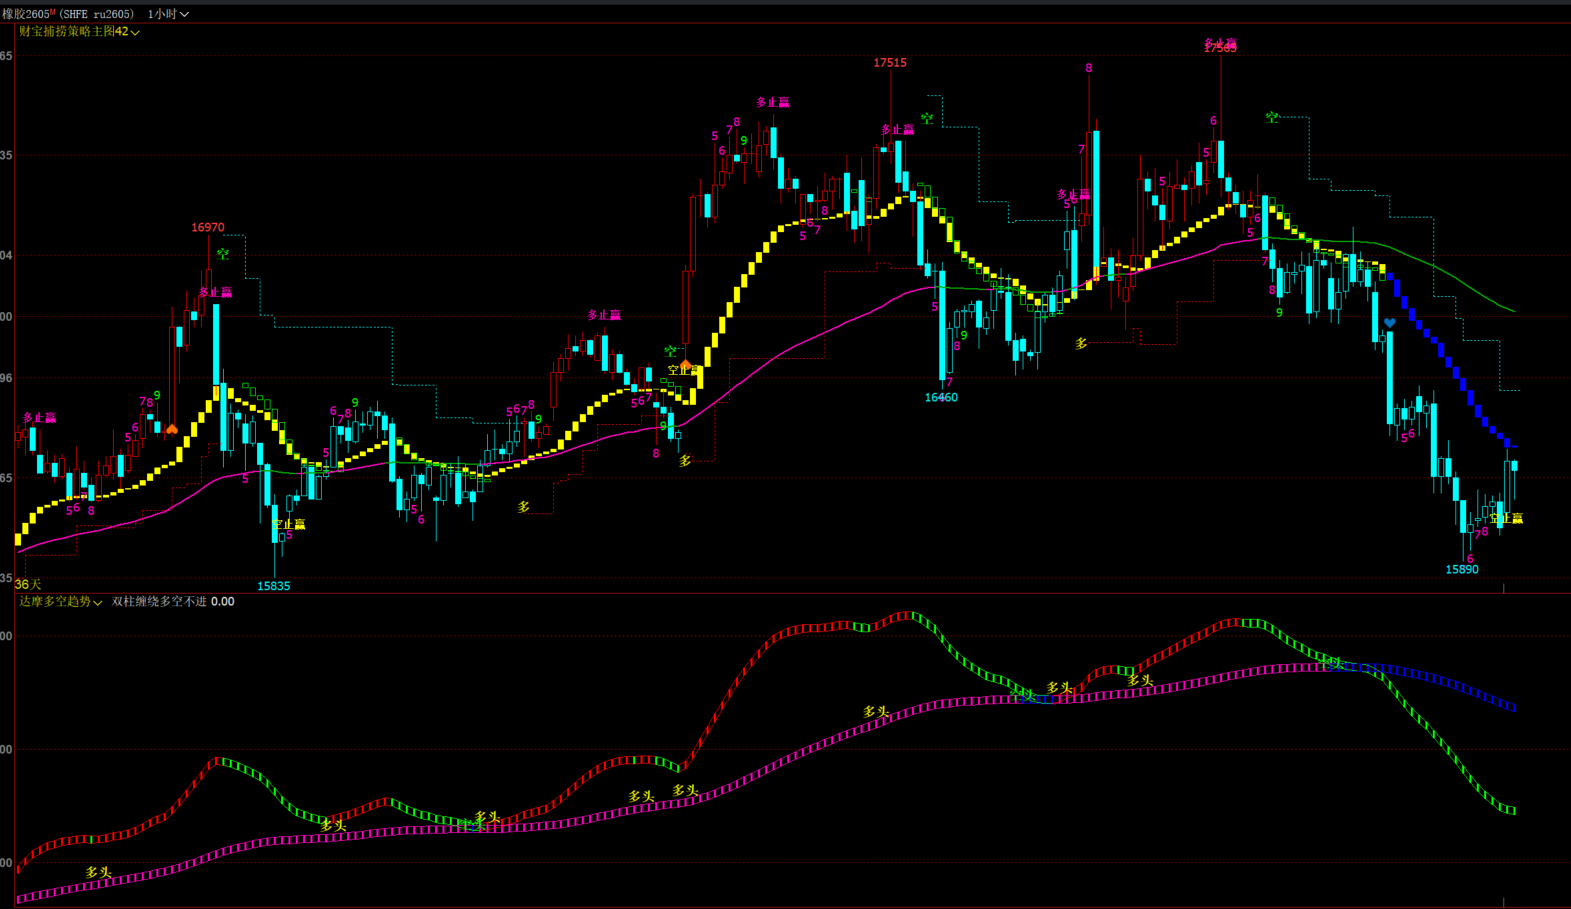Click the 橡胶2605 contract name
The height and width of the screenshot is (909, 1571).
25,14
